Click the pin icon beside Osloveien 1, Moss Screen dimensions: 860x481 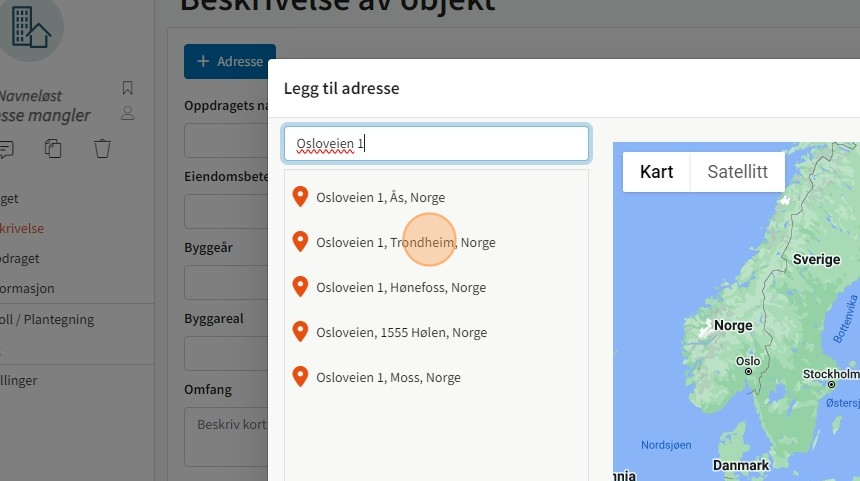pos(300,377)
